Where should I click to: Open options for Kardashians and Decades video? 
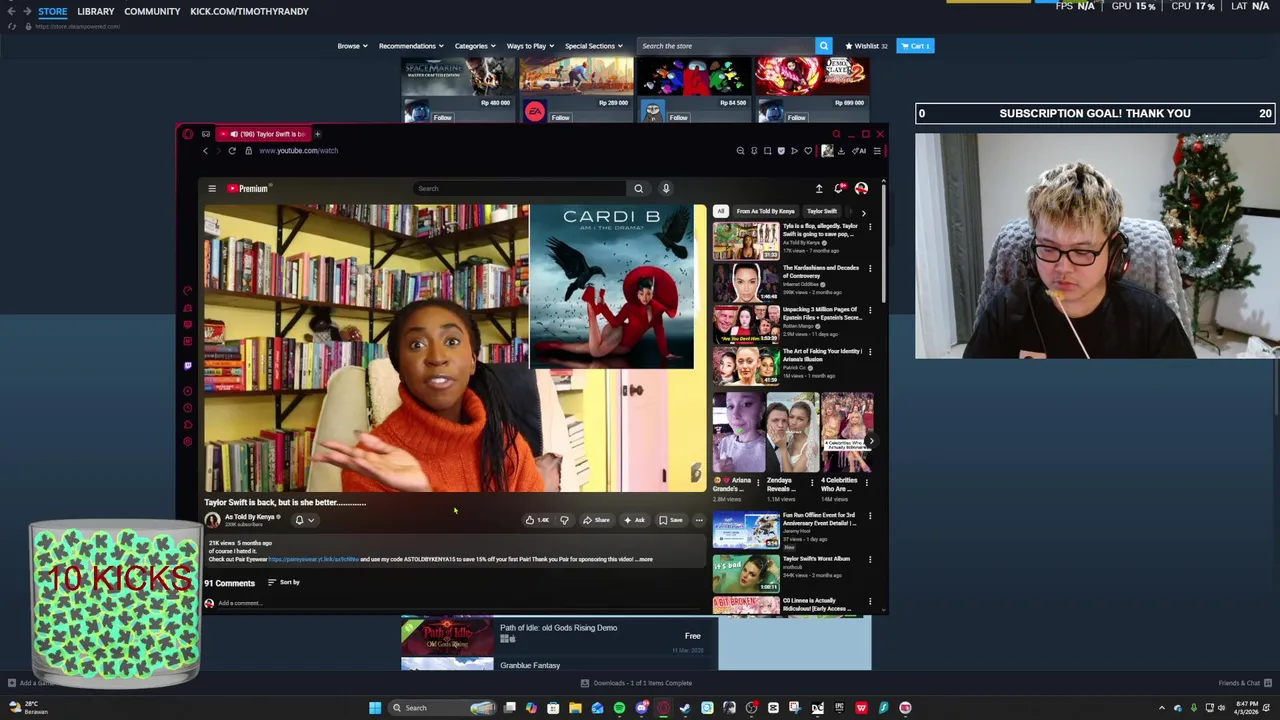click(x=870, y=269)
